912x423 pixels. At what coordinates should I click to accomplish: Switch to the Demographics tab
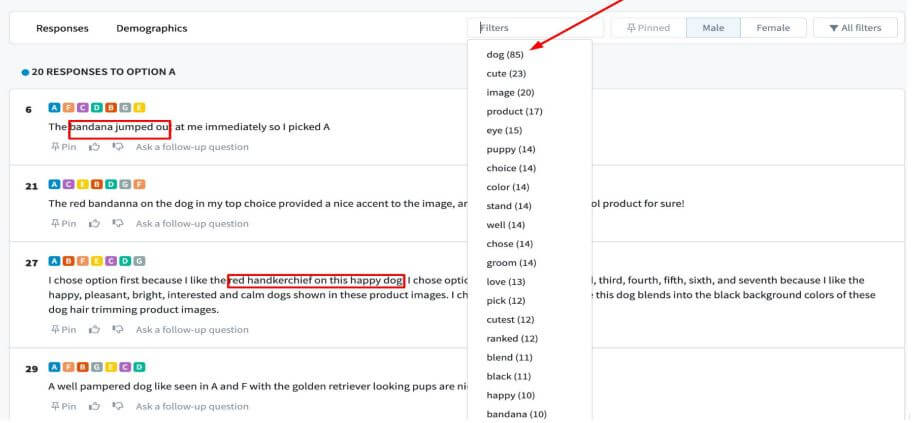point(151,28)
